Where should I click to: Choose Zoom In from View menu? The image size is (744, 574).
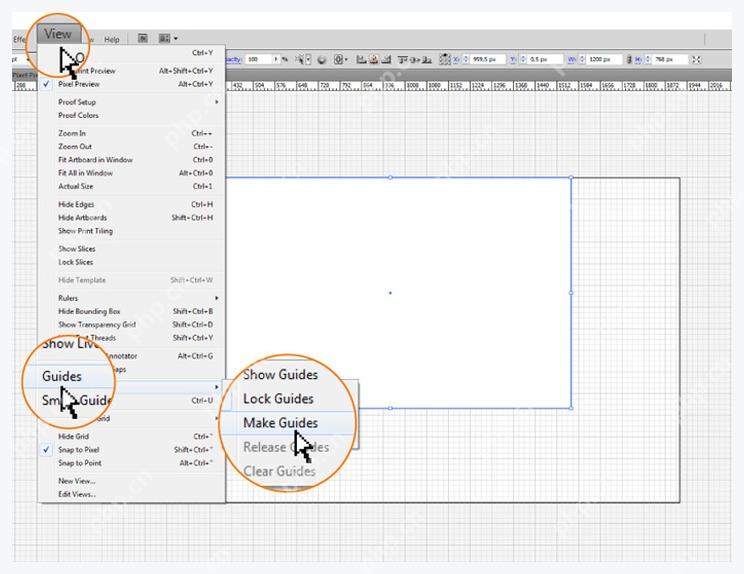(x=131, y=133)
